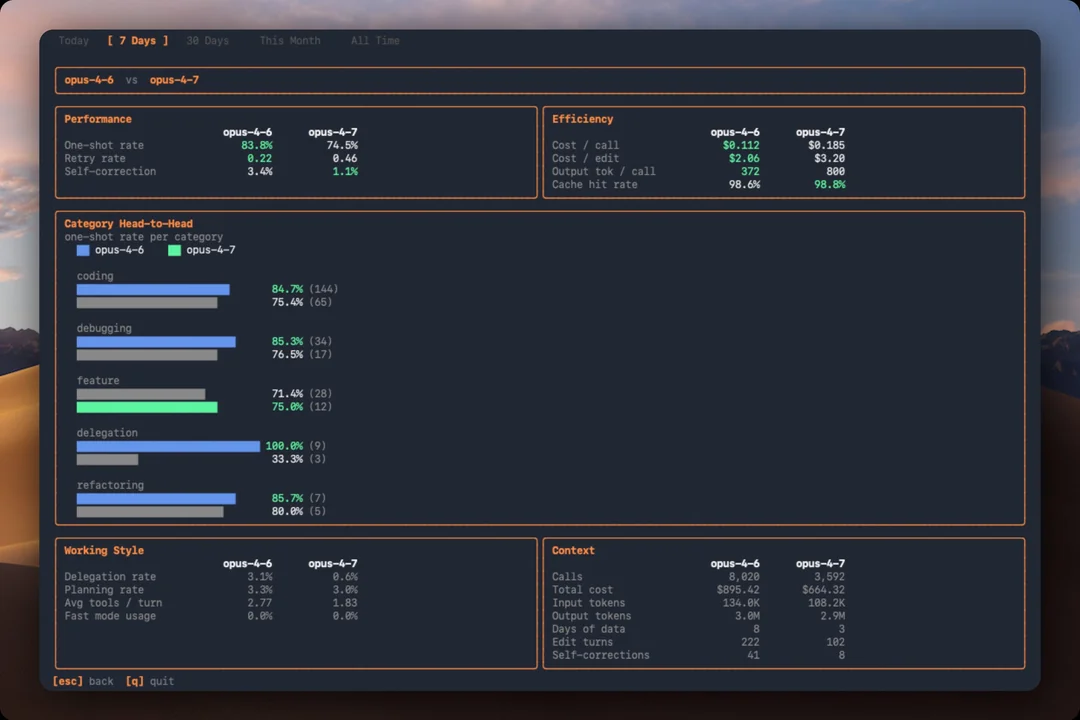The width and height of the screenshot is (1080, 720).
Task: Click the blue coding bar for opus-4-6
Action: click(x=153, y=289)
